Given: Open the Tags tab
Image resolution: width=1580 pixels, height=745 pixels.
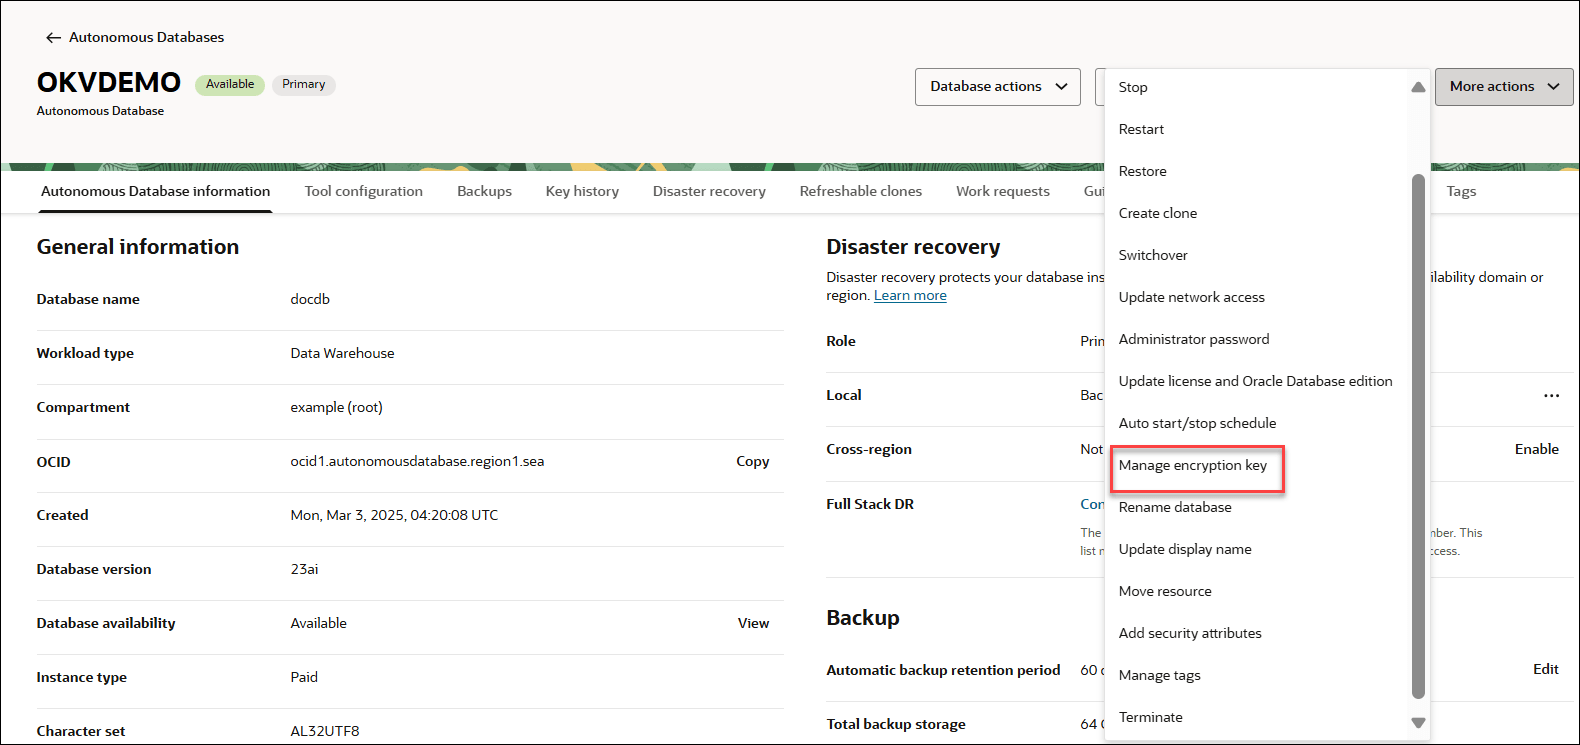Looking at the screenshot, I should click(x=1460, y=192).
